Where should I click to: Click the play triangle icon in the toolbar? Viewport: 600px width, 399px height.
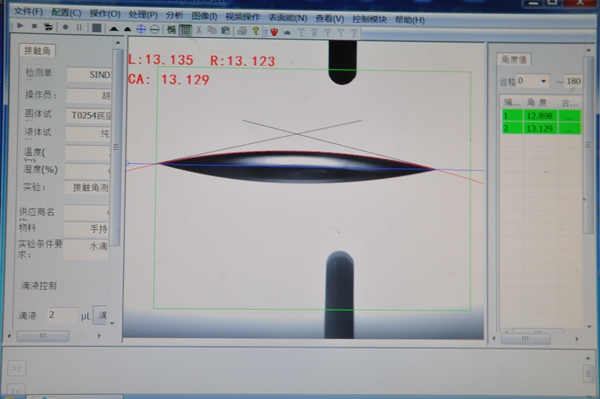click(20, 26)
